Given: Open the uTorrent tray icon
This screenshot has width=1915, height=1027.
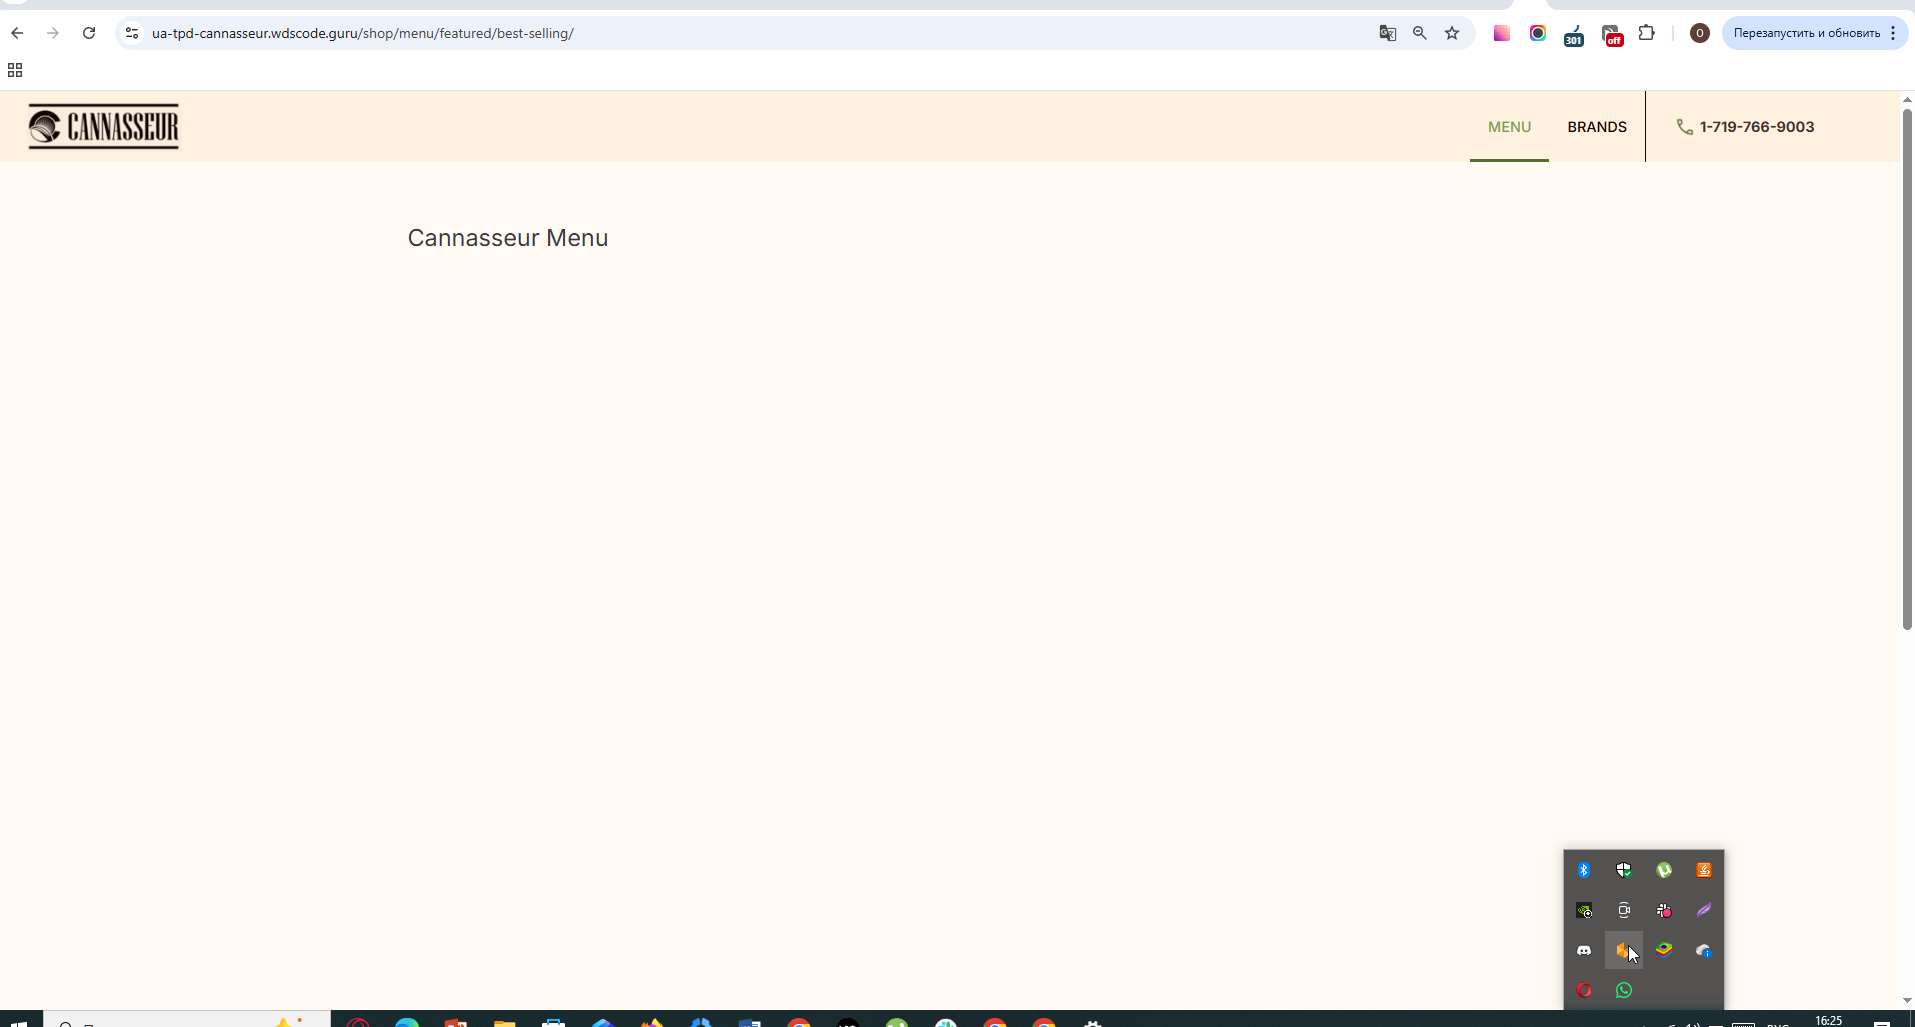Looking at the screenshot, I should [x=1664, y=870].
